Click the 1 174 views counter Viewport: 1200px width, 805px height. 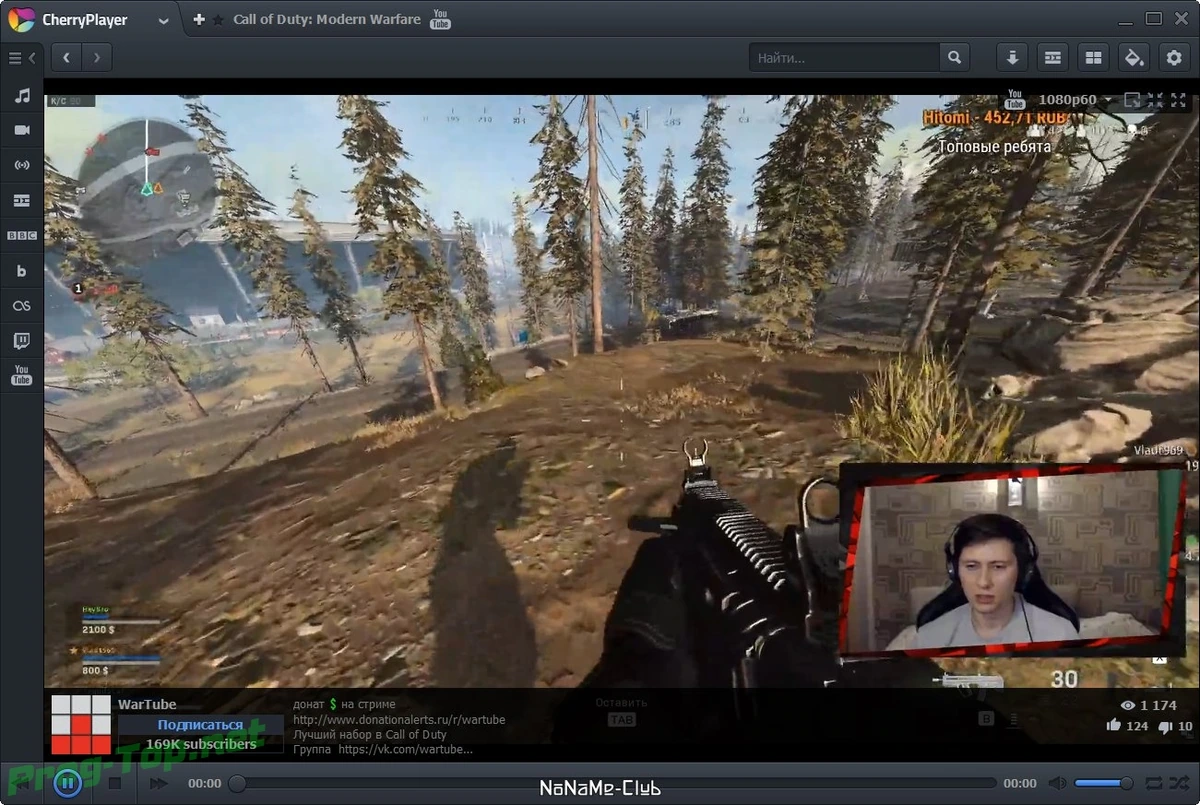pyautogui.click(x=1148, y=705)
